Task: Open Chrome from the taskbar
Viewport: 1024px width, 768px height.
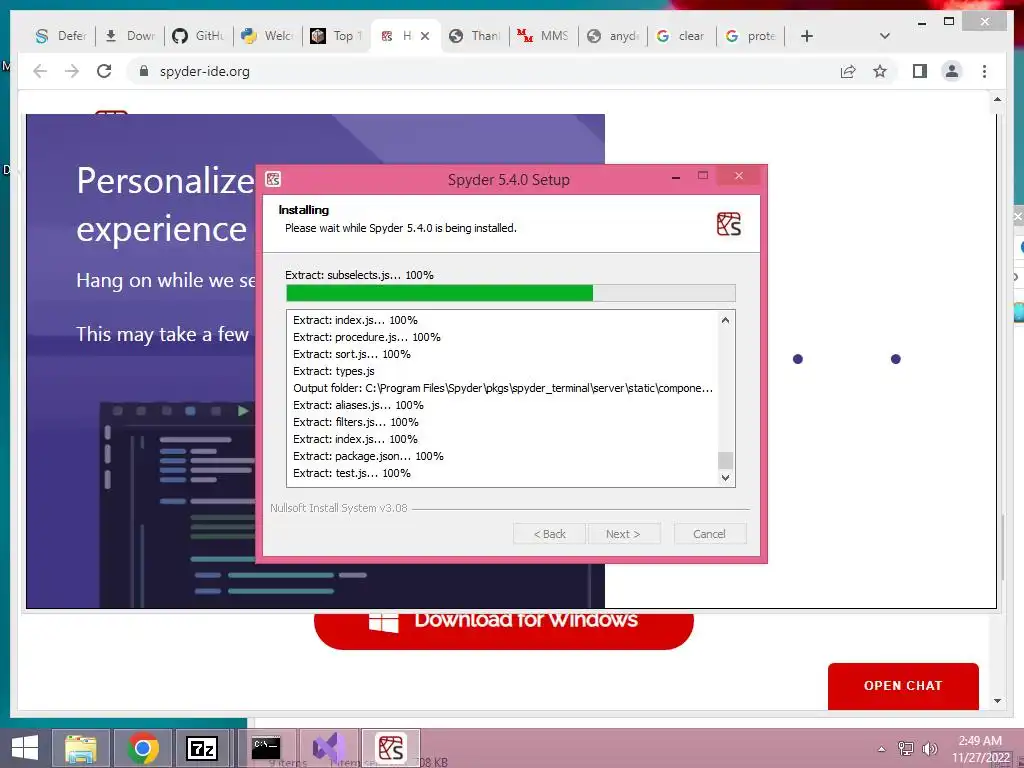Action: [143, 748]
